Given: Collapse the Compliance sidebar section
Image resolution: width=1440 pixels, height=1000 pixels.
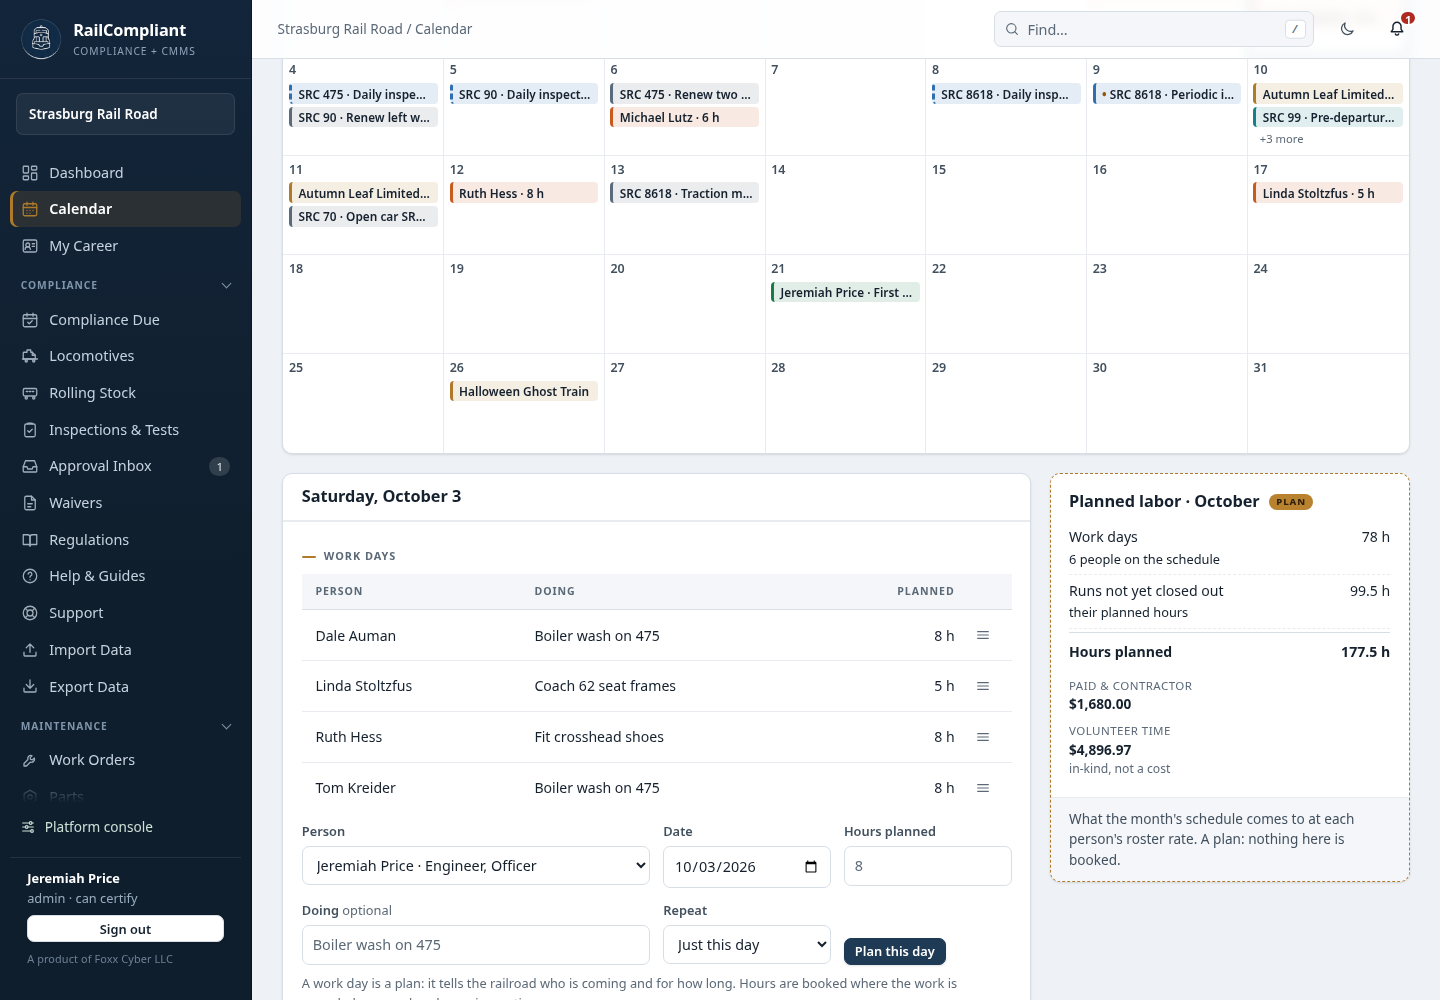Looking at the screenshot, I should [226, 285].
